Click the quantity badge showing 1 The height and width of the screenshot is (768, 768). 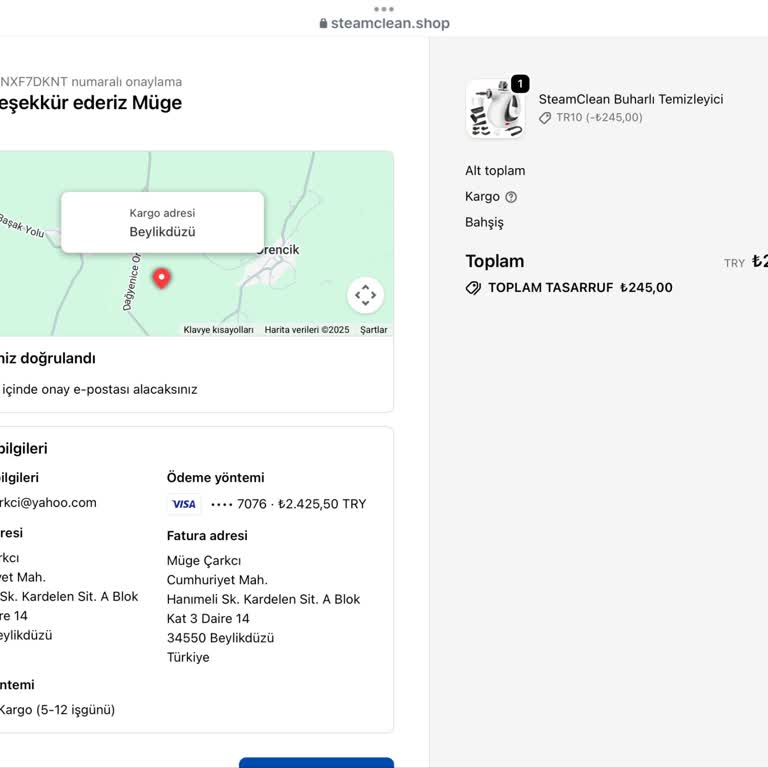520,84
